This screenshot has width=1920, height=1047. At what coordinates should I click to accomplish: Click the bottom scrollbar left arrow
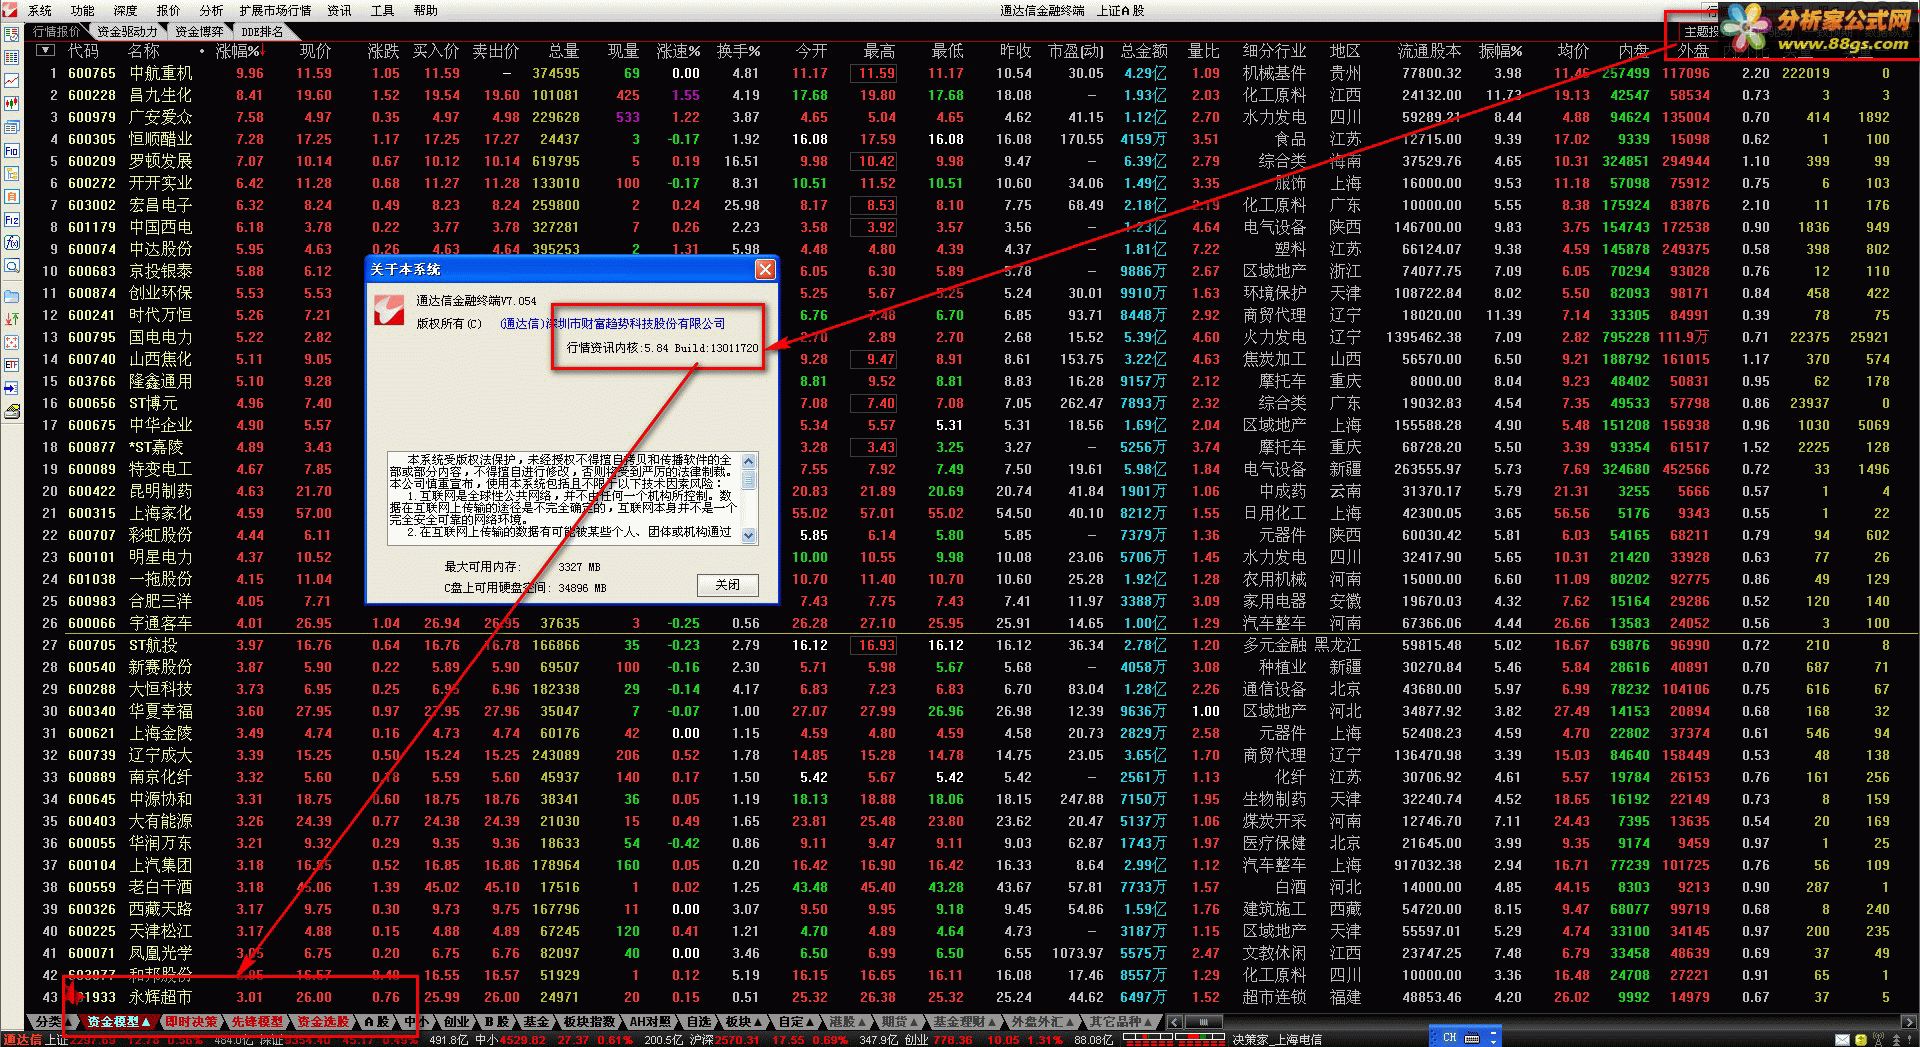(1175, 1021)
